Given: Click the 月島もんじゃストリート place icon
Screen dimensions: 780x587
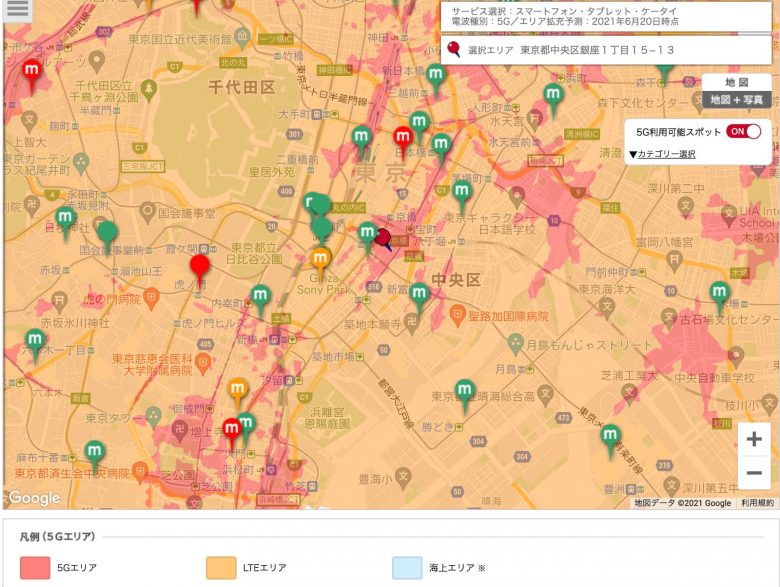Looking at the screenshot, I should pyautogui.click(x=516, y=343).
